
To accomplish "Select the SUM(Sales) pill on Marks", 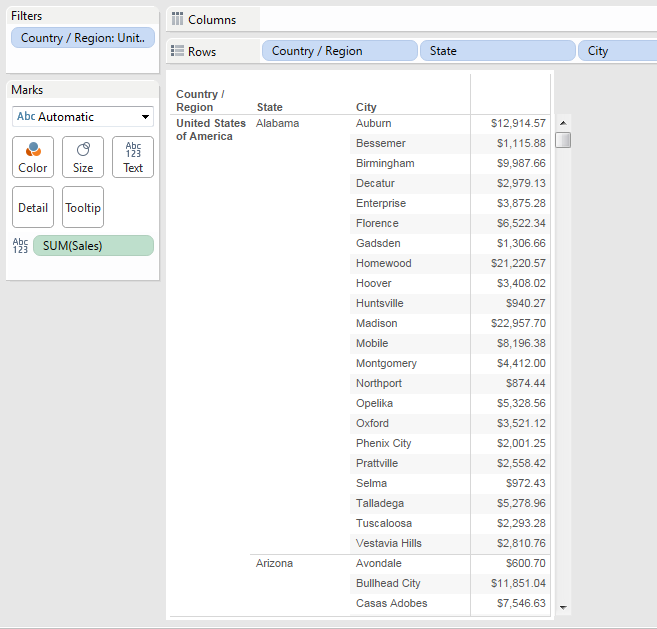I will click(93, 246).
